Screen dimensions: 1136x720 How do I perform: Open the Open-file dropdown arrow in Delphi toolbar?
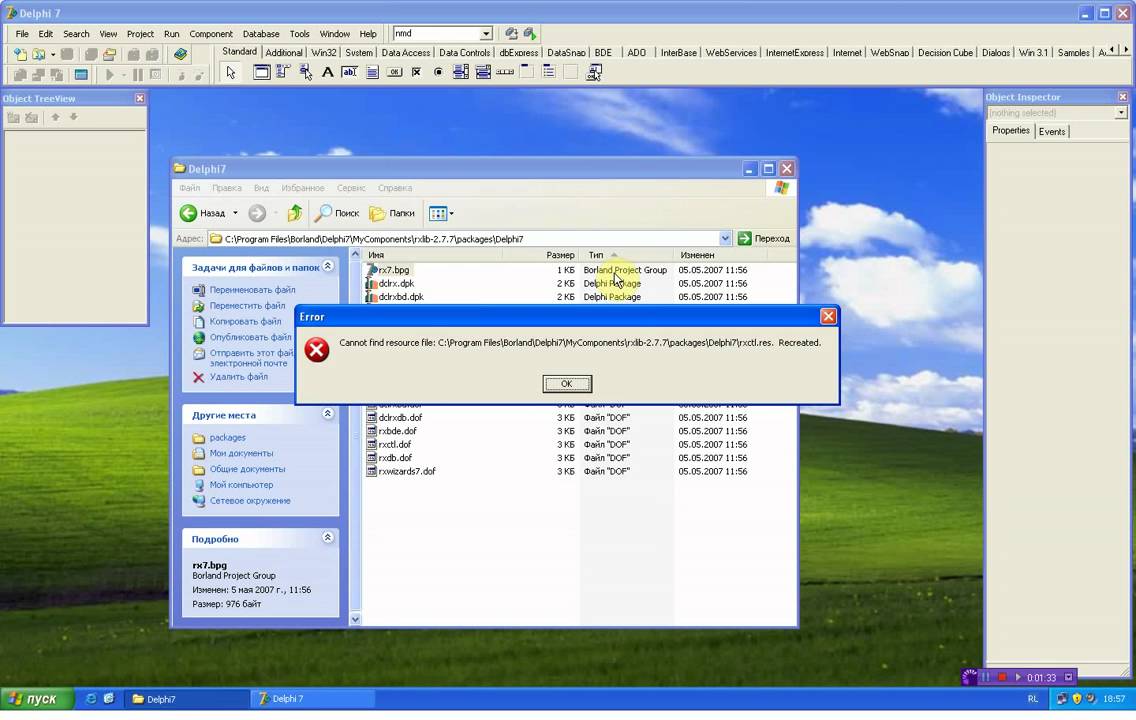[53, 54]
